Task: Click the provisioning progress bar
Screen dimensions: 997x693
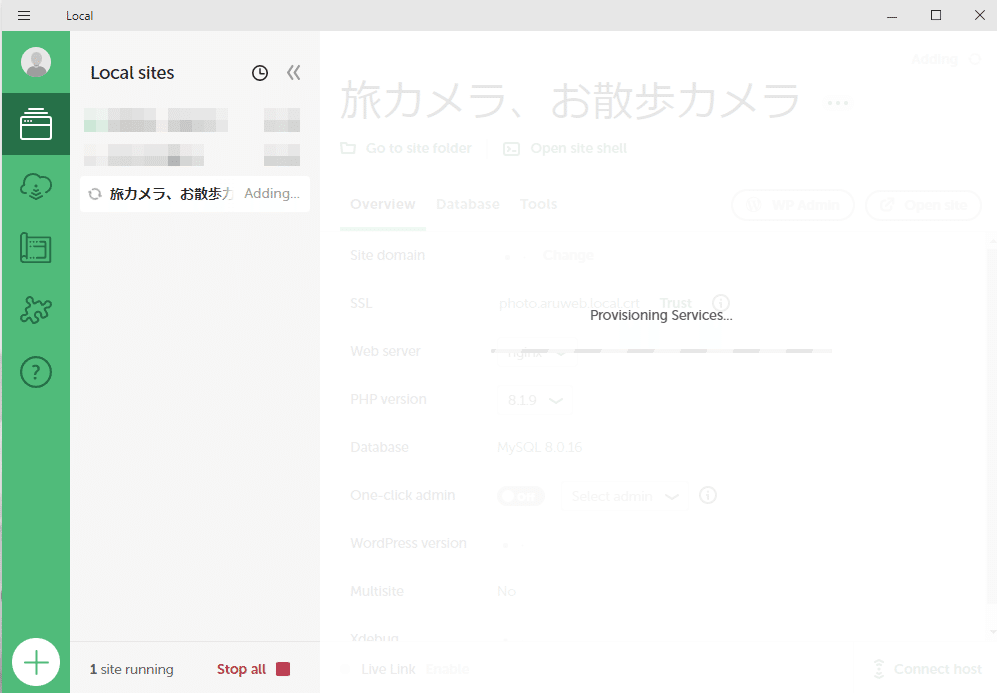Action: coord(661,350)
